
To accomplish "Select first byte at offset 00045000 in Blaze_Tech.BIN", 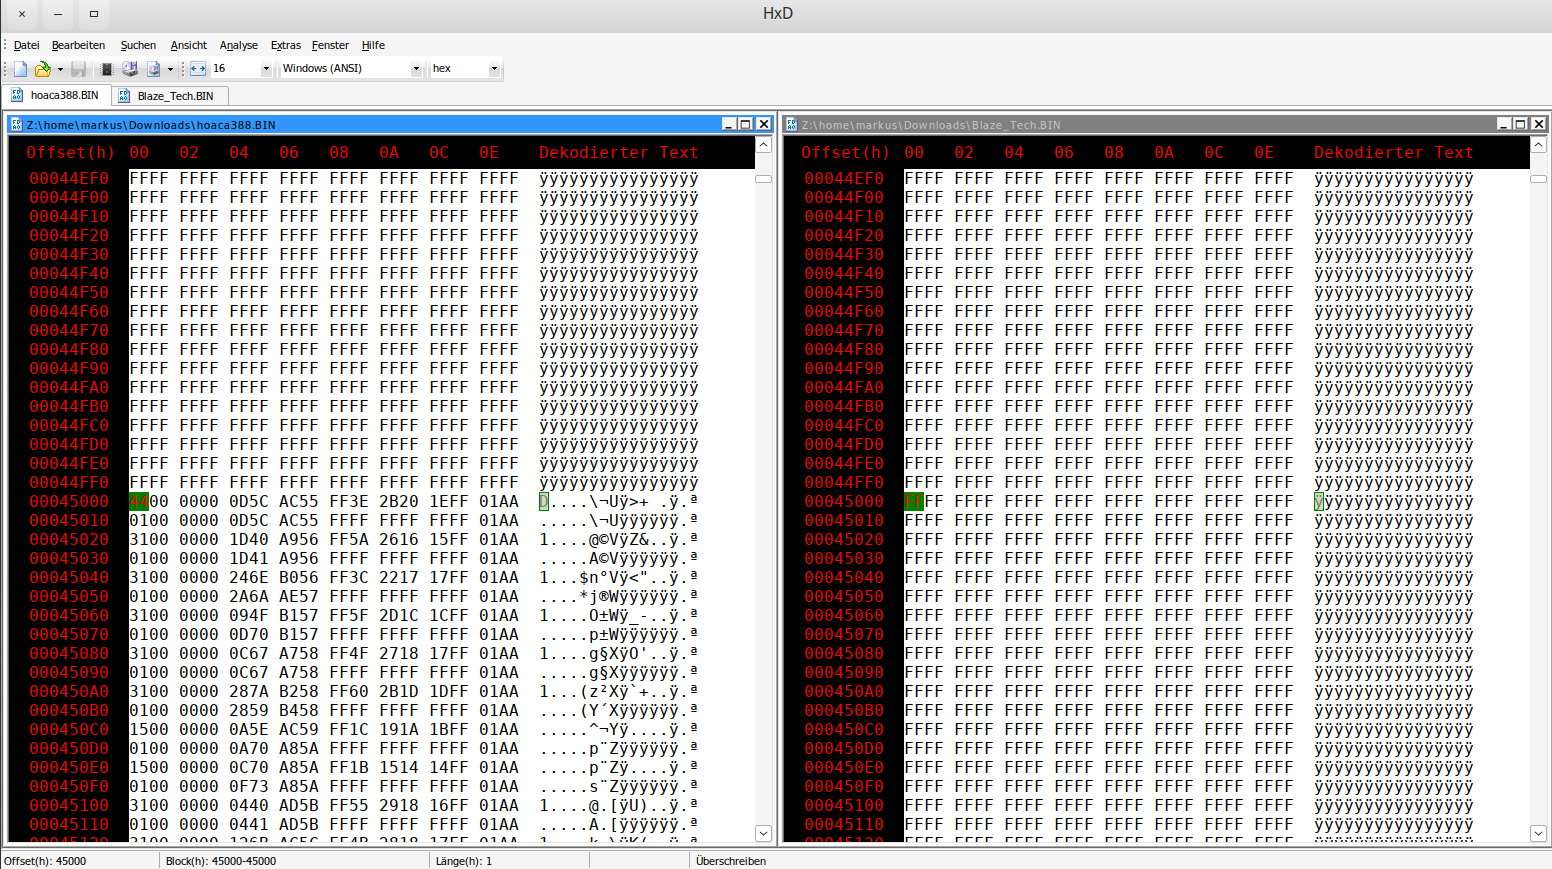I will point(913,502).
